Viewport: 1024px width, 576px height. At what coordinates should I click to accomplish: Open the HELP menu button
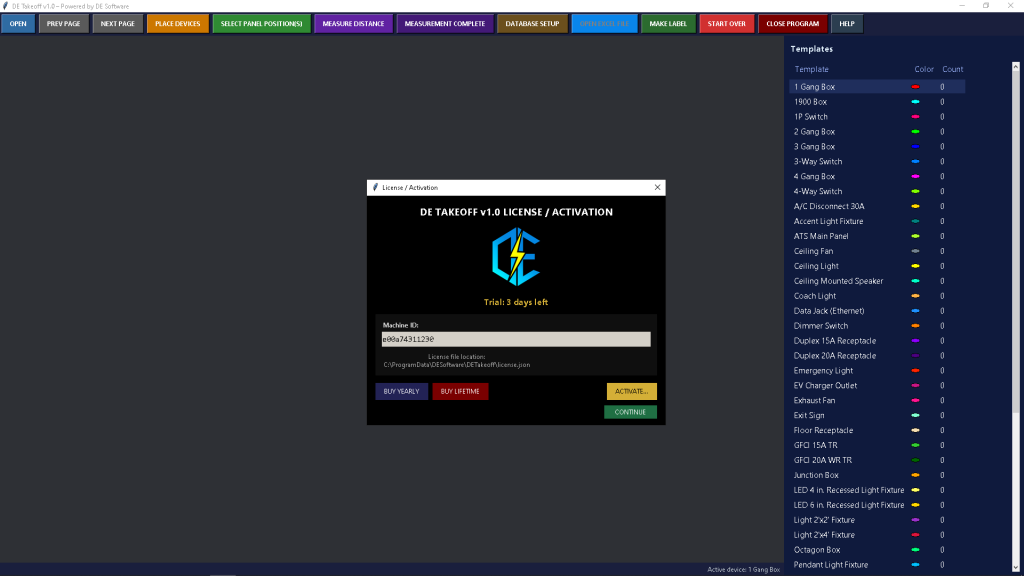[846, 23]
